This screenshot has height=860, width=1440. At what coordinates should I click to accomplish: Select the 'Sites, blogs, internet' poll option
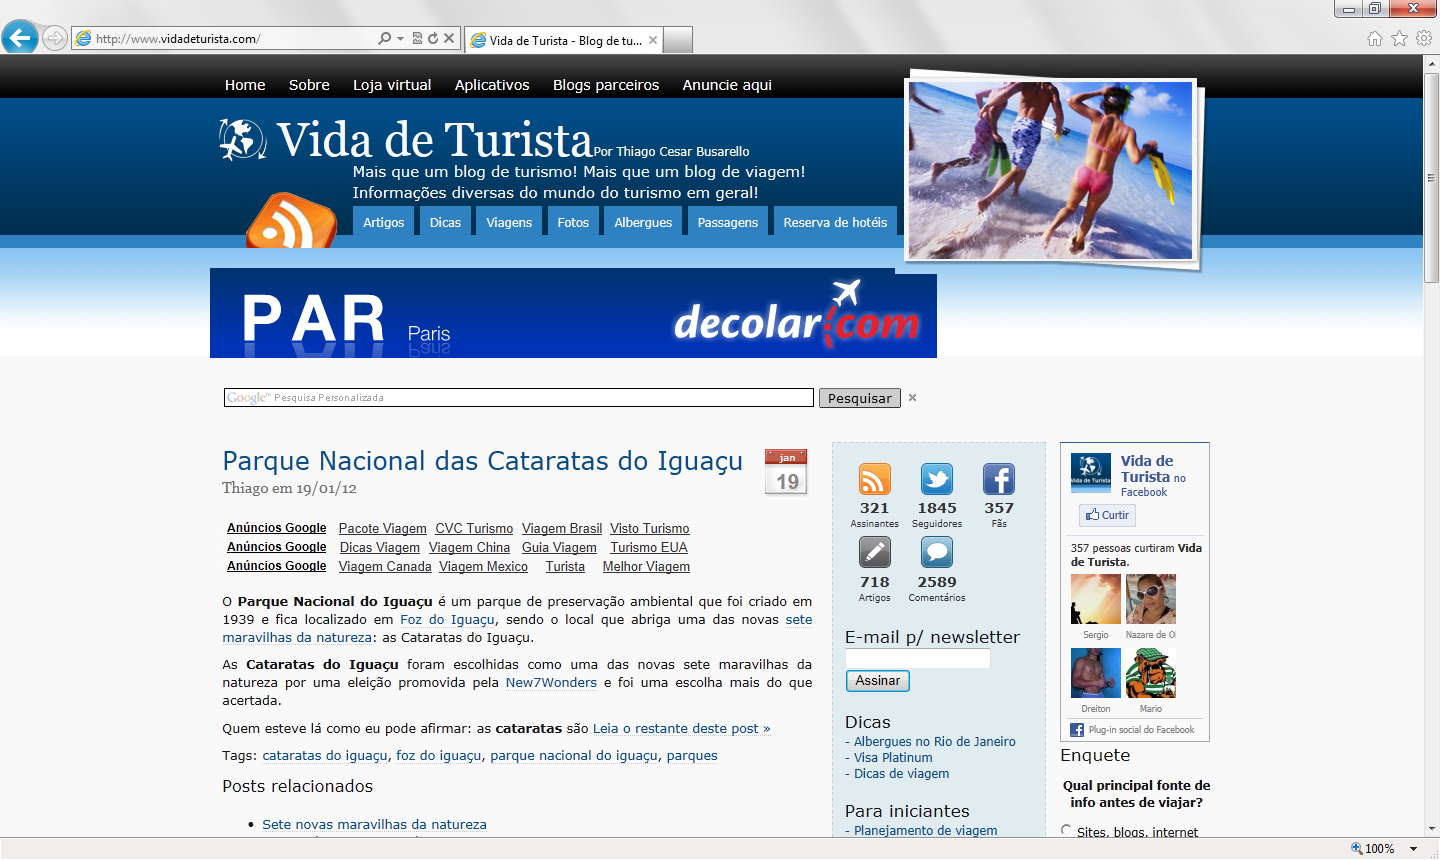(x=1066, y=830)
